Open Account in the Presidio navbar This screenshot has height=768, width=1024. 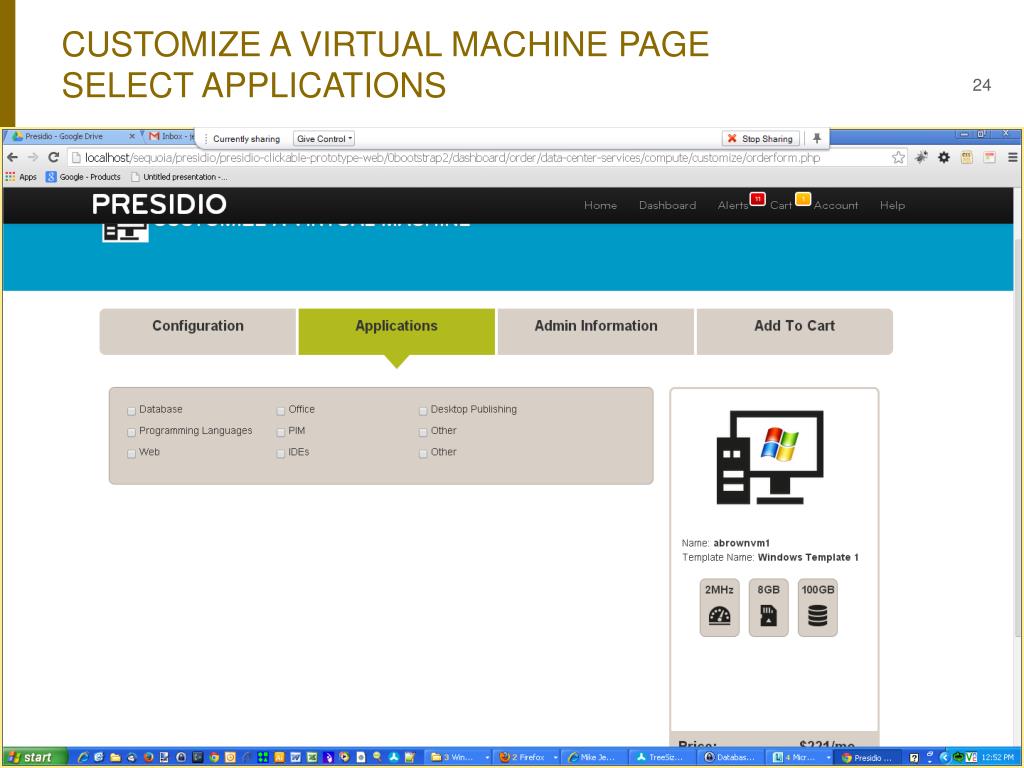pos(836,205)
